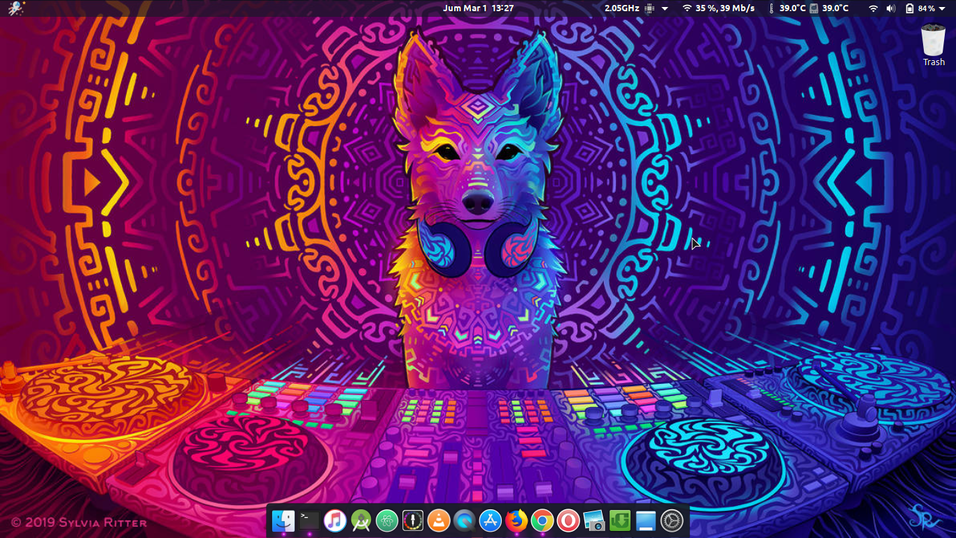Launch the Opera browser dock icon
This screenshot has height=538, width=956.
tap(568, 521)
